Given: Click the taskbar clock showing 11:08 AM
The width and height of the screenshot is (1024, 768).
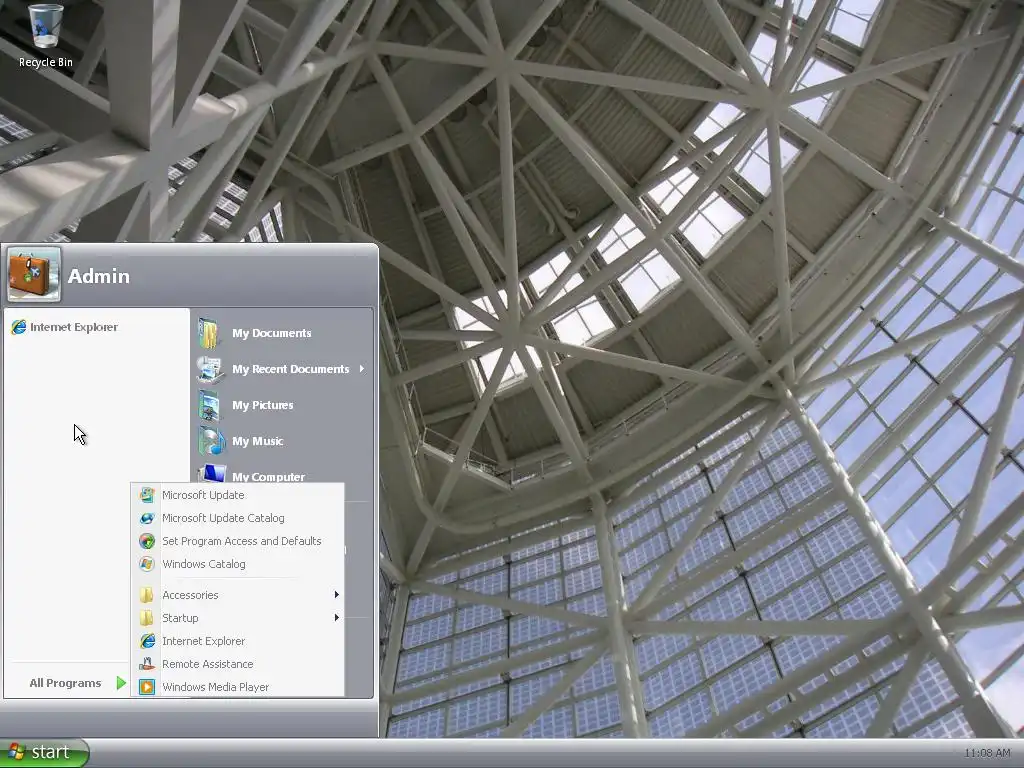Looking at the screenshot, I should (987, 753).
